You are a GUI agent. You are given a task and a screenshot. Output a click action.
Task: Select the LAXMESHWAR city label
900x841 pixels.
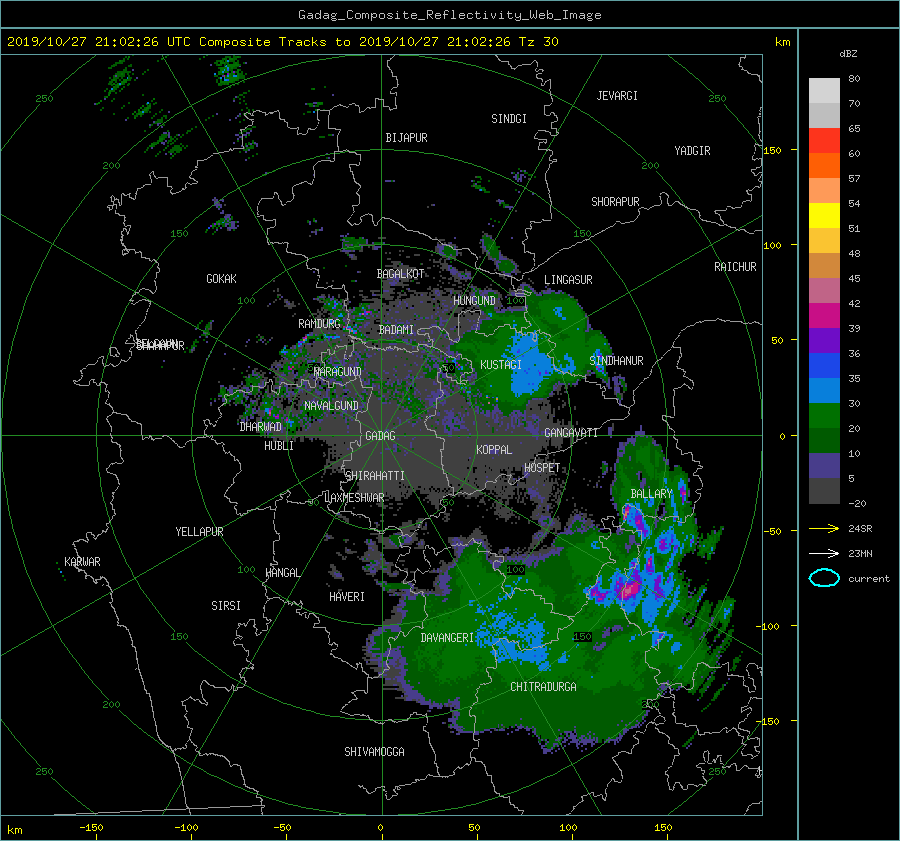pyautogui.click(x=354, y=498)
